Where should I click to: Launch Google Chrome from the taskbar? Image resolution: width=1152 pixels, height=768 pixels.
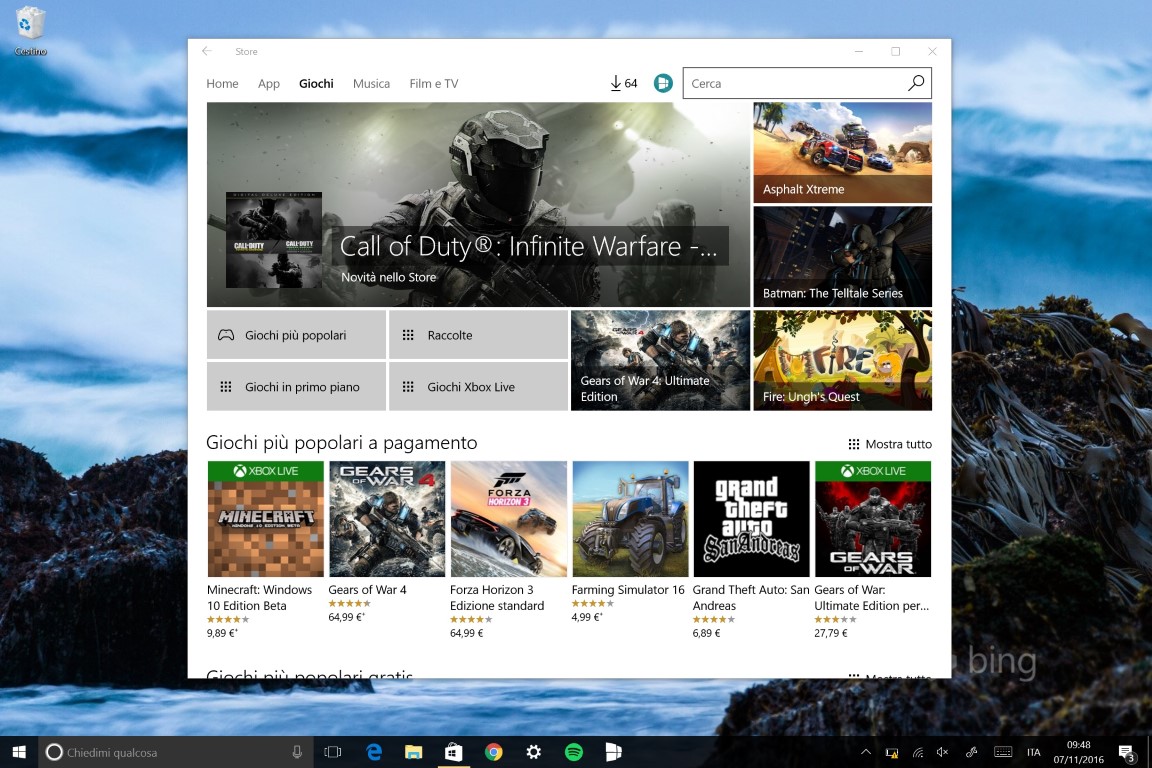click(494, 752)
